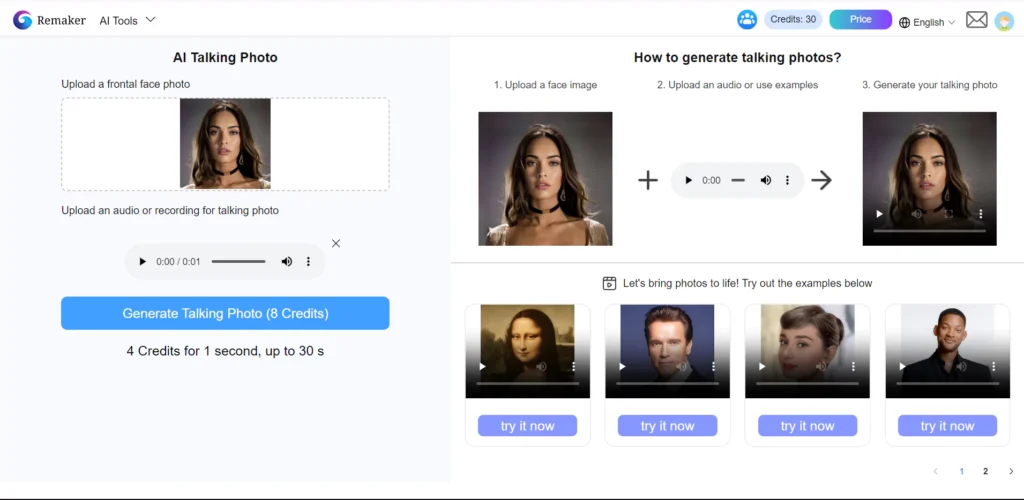Open the user profile avatar
This screenshot has width=1024, height=500.
coord(1004,22)
